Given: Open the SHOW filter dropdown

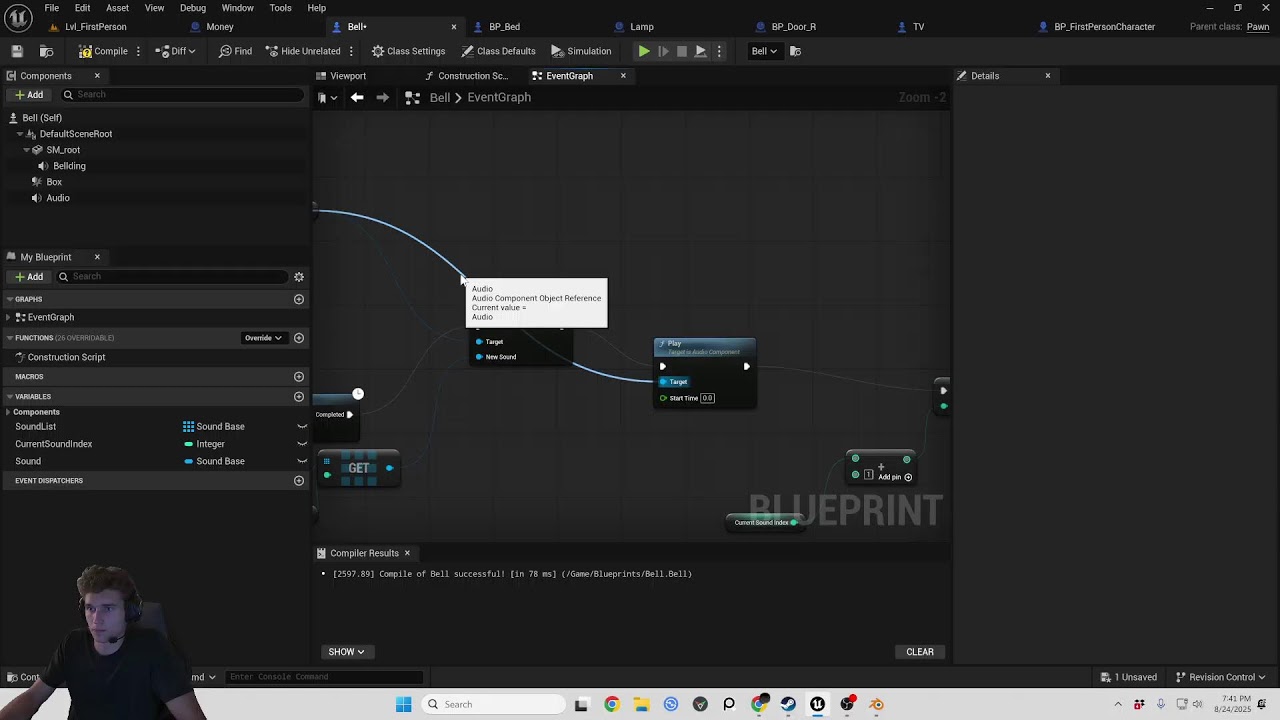Looking at the screenshot, I should (x=346, y=652).
